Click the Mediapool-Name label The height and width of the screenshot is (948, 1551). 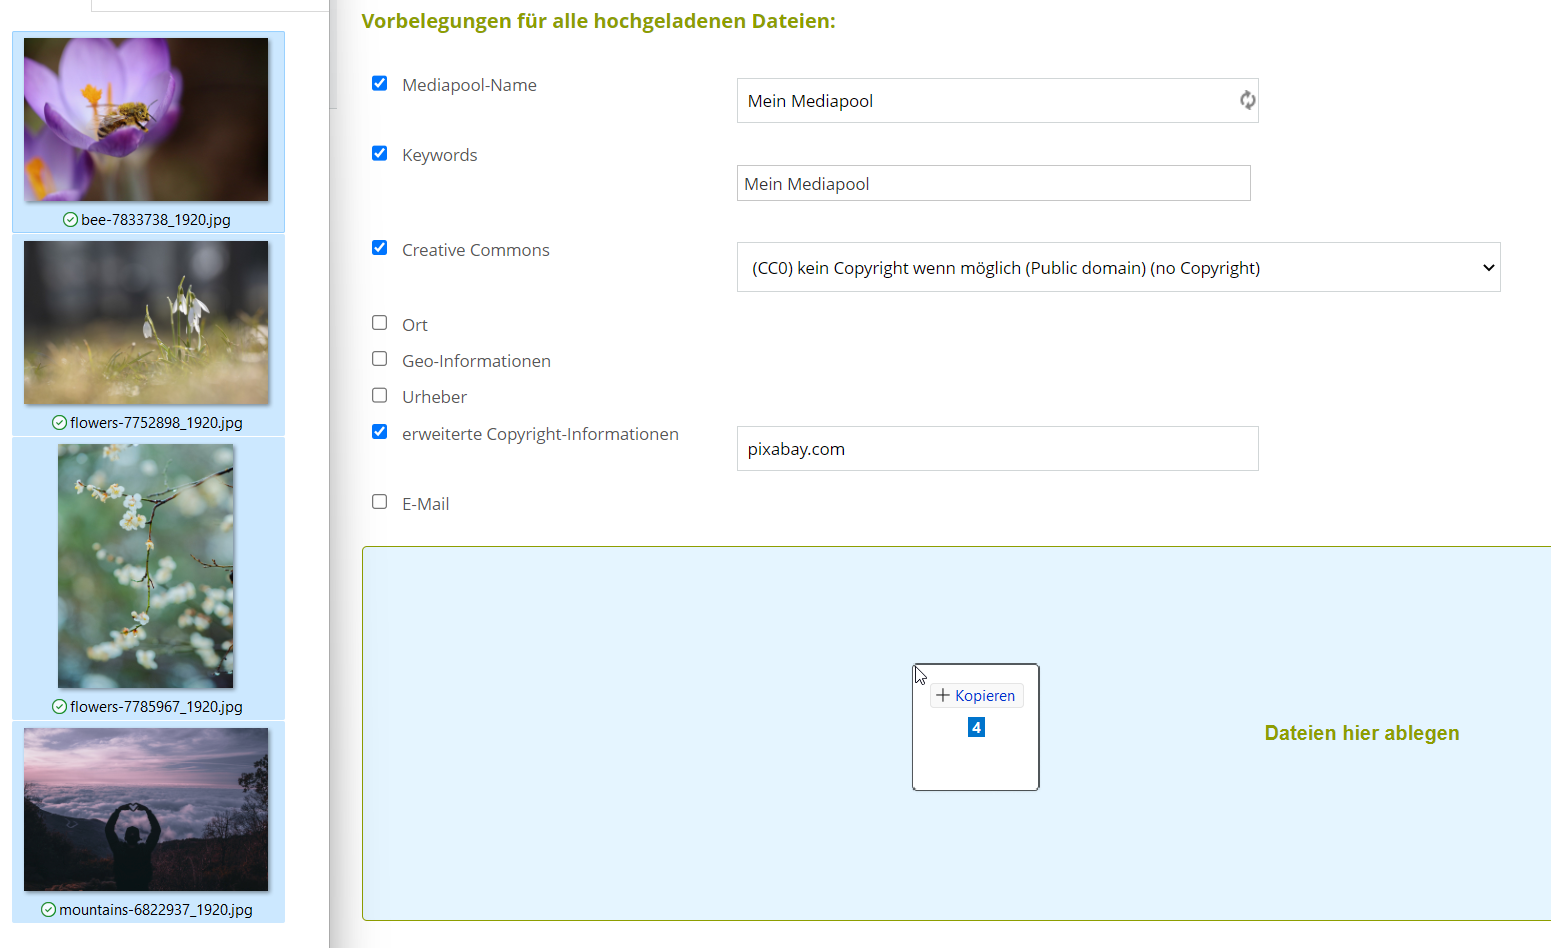click(469, 85)
